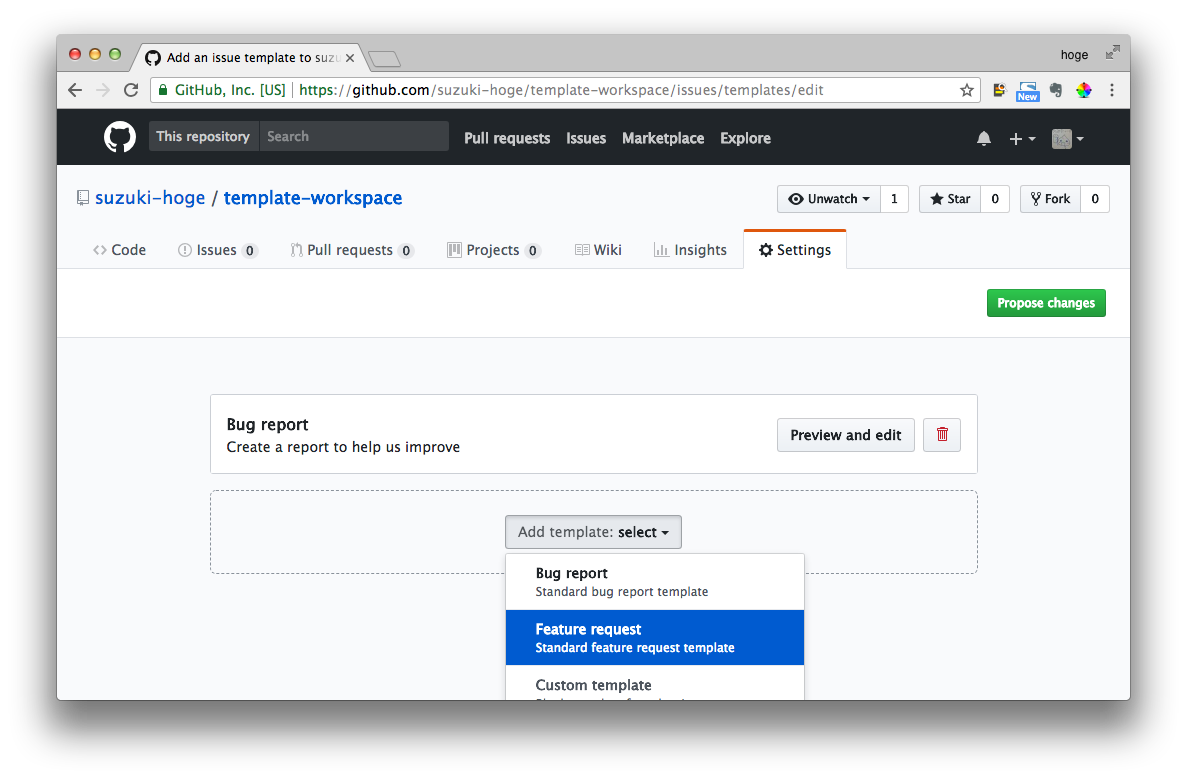Open the Add template select dropdown
This screenshot has width=1187, height=779.
pos(593,532)
